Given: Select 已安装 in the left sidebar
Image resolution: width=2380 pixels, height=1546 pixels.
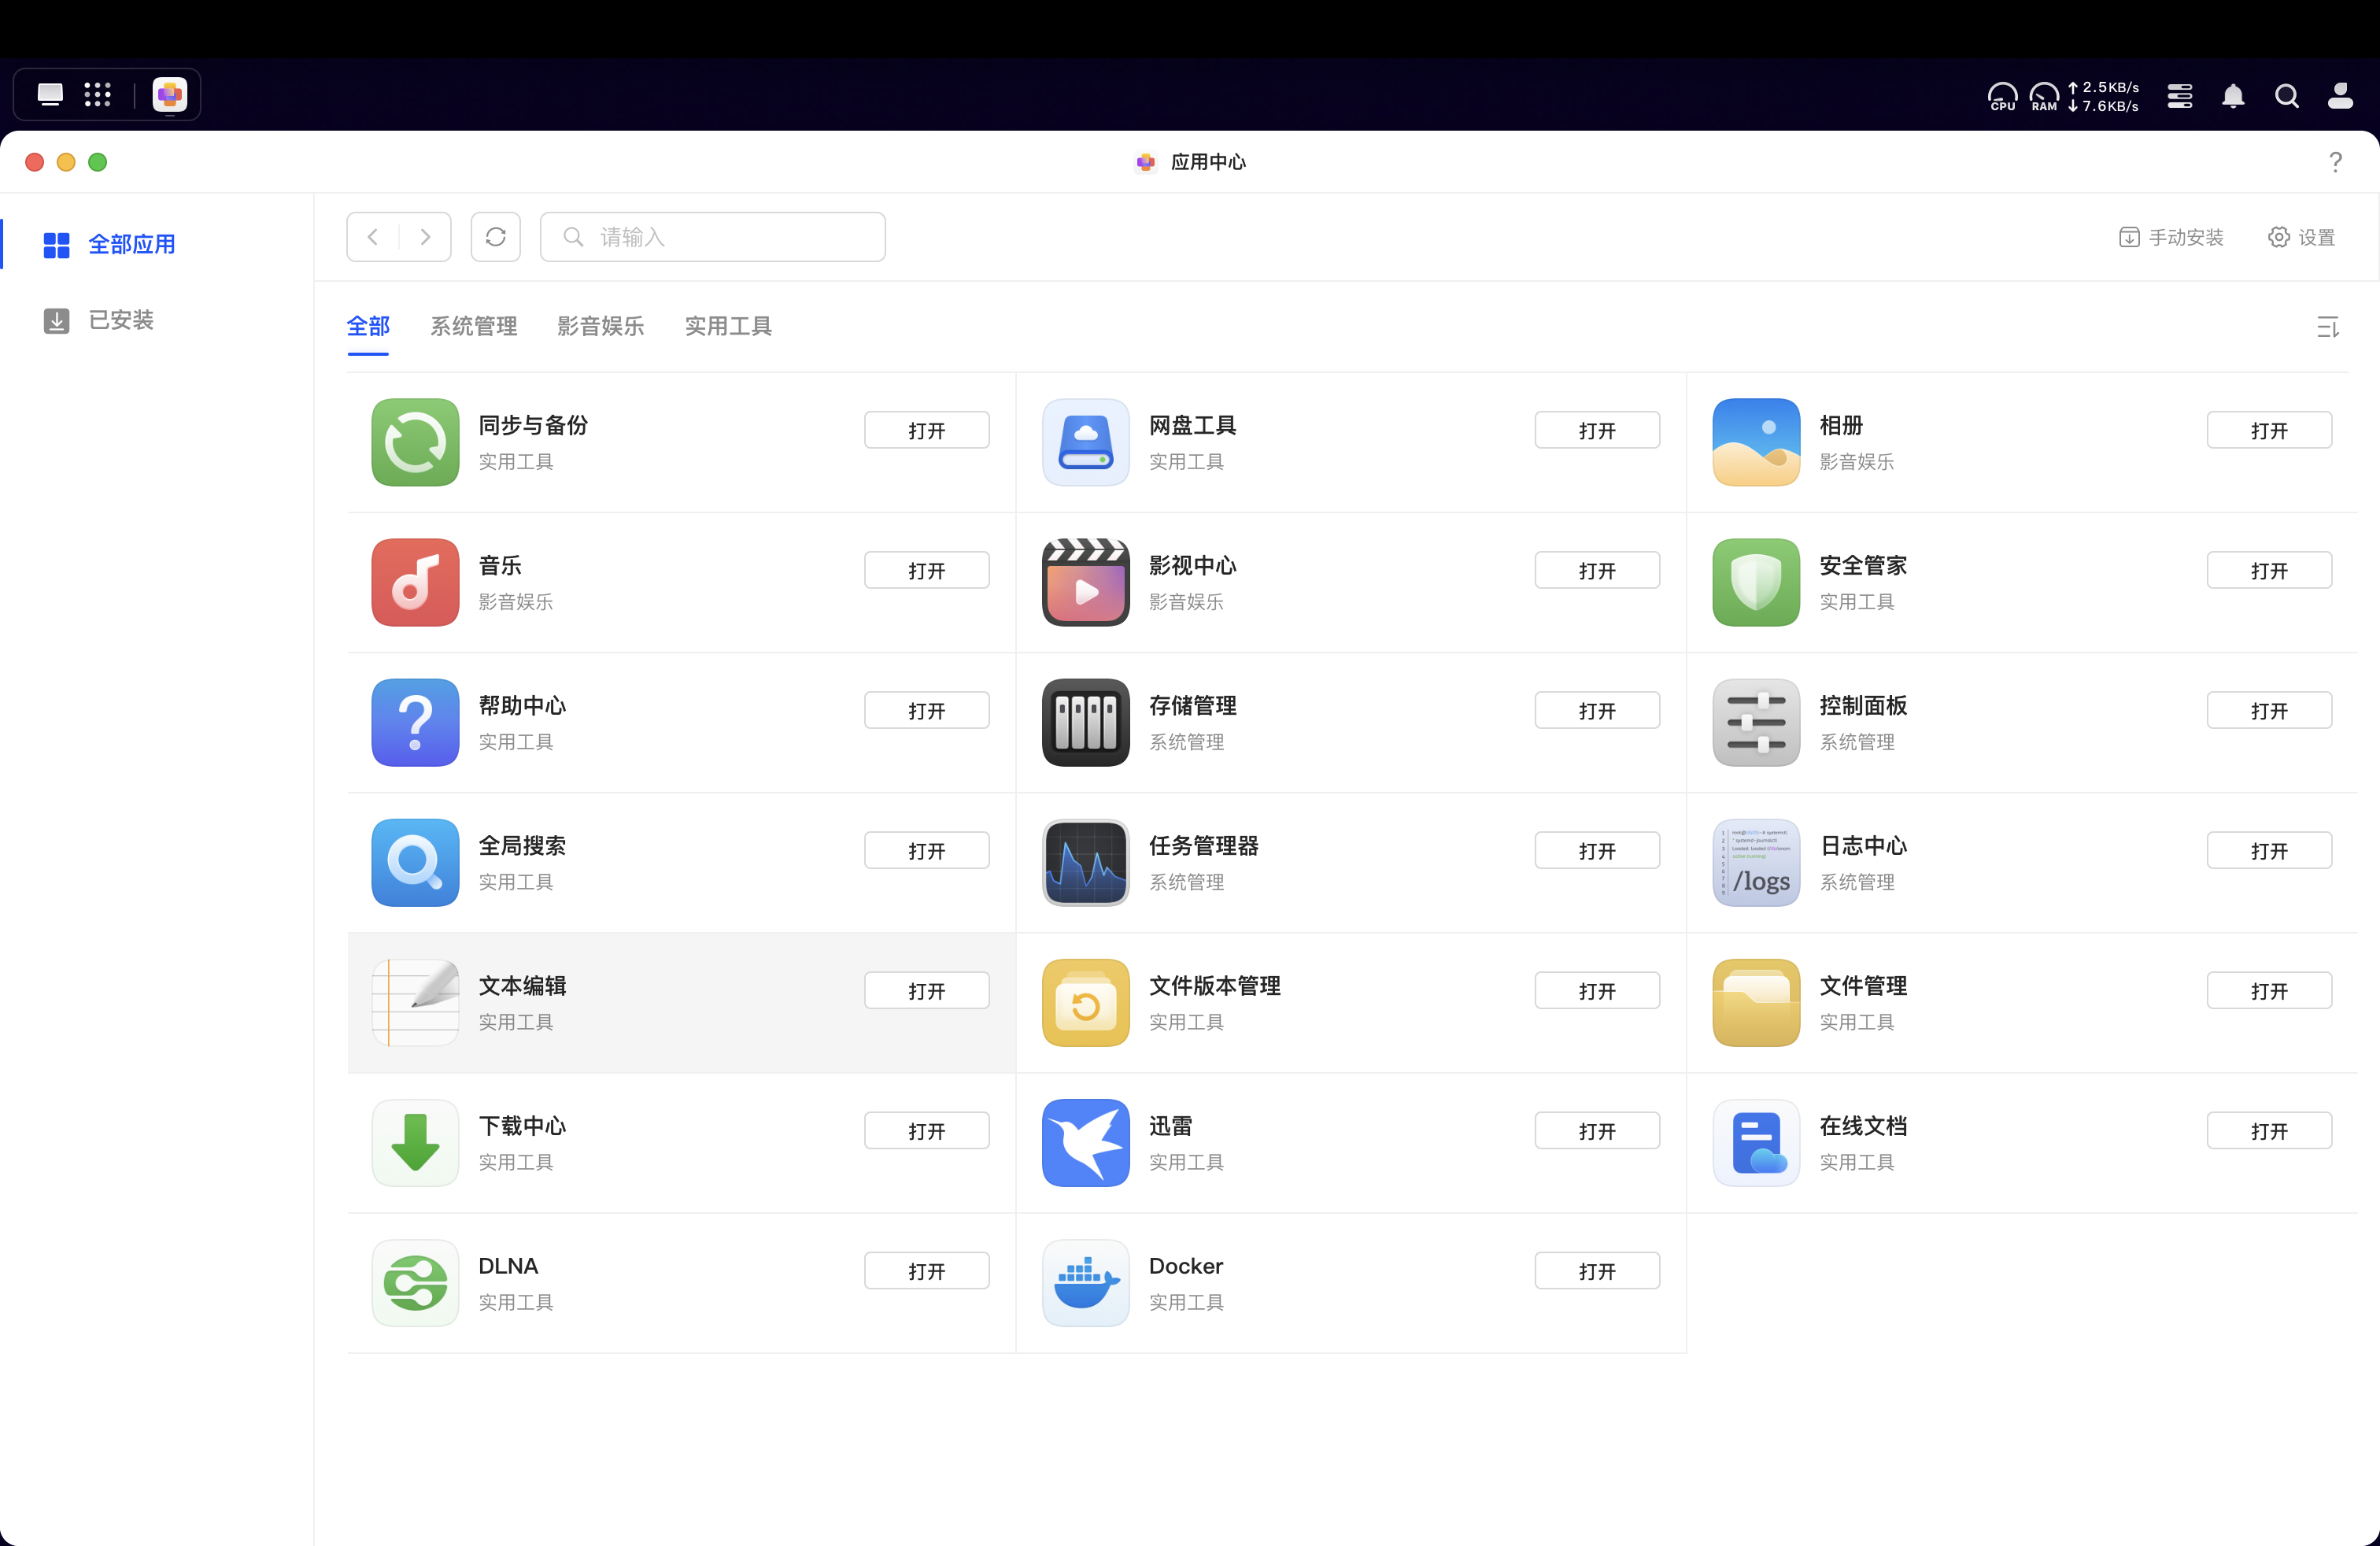Looking at the screenshot, I should coord(120,320).
